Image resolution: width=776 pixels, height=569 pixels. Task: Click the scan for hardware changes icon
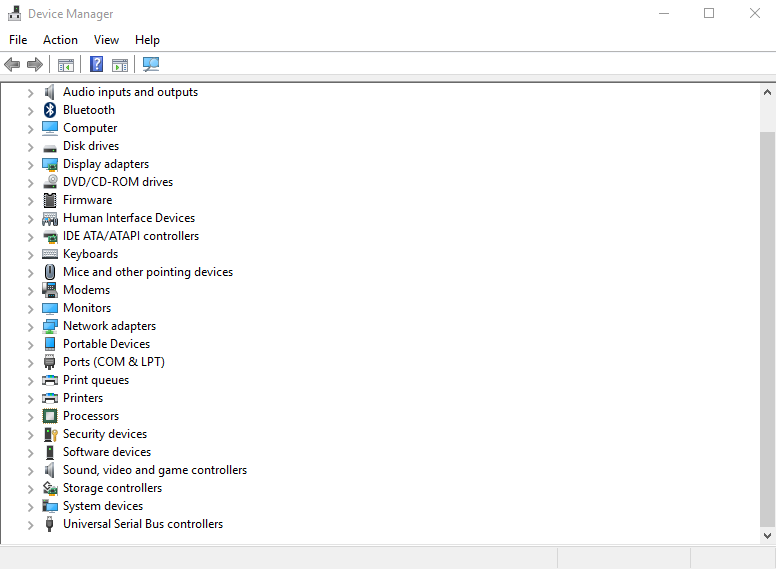(x=151, y=65)
